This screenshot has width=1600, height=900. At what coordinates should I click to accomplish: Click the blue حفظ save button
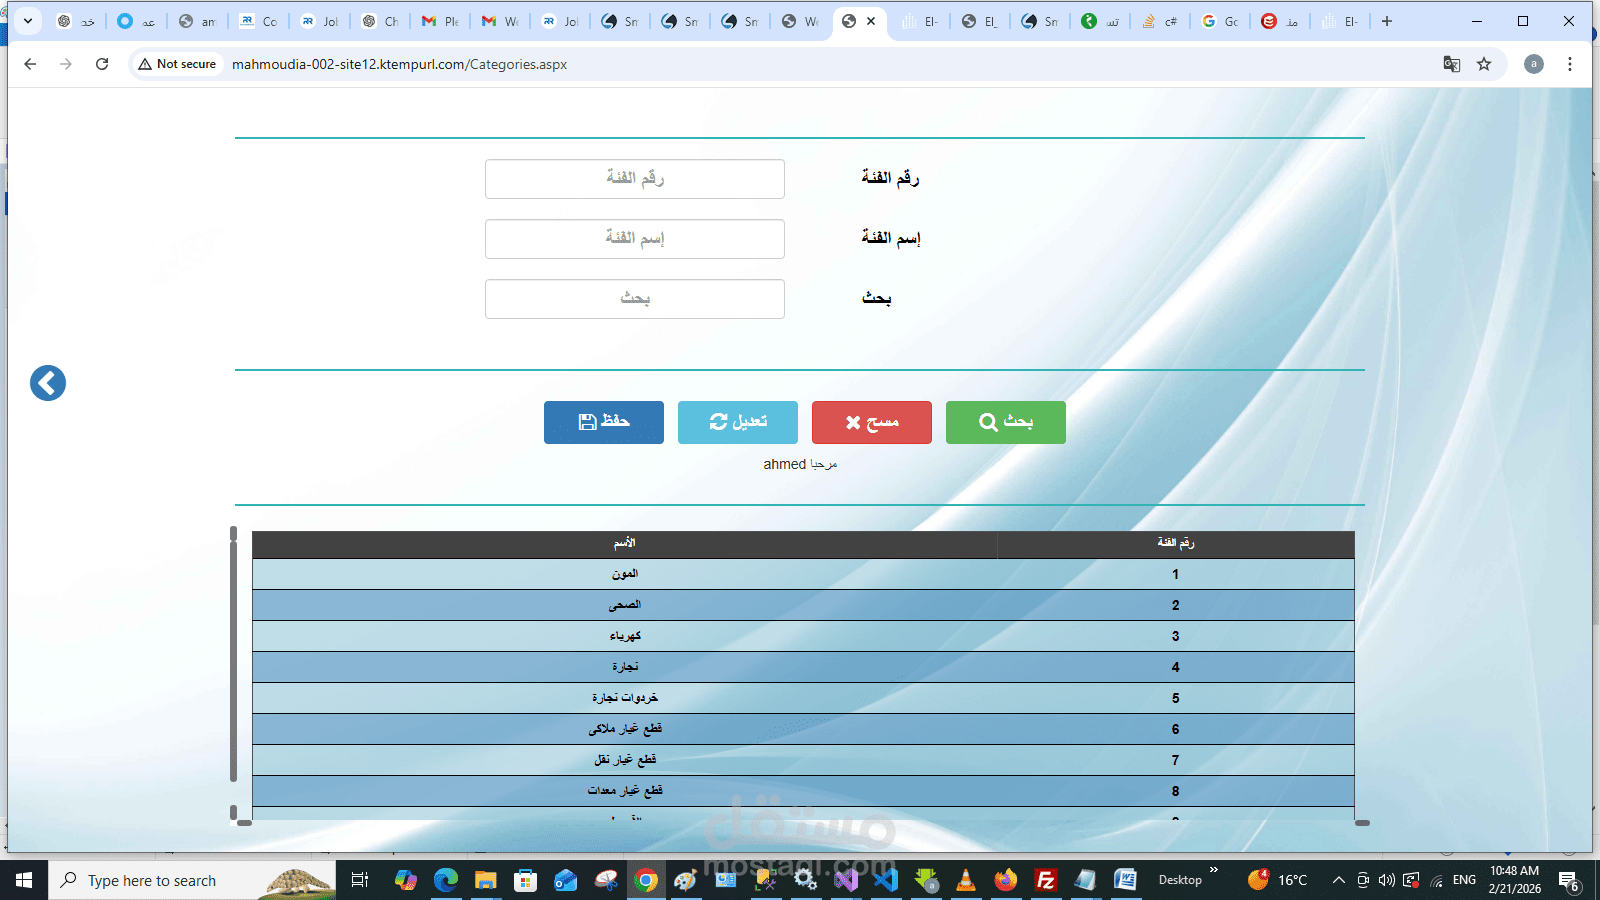604,422
